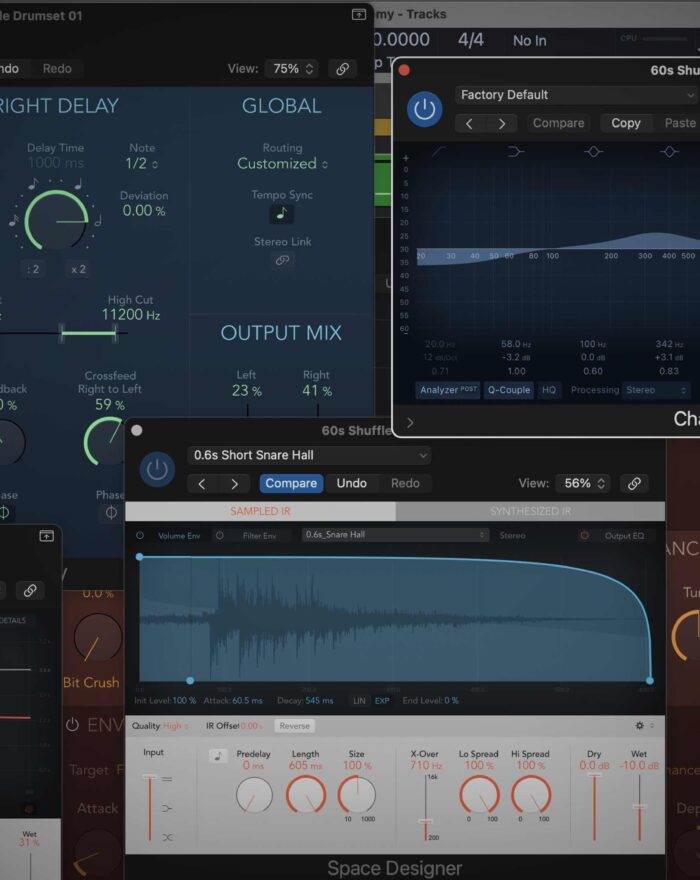Viewport: 700px width, 880px height.
Task: Open Stereo Delay View 75% dropdown
Action: (x=292, y=69)
